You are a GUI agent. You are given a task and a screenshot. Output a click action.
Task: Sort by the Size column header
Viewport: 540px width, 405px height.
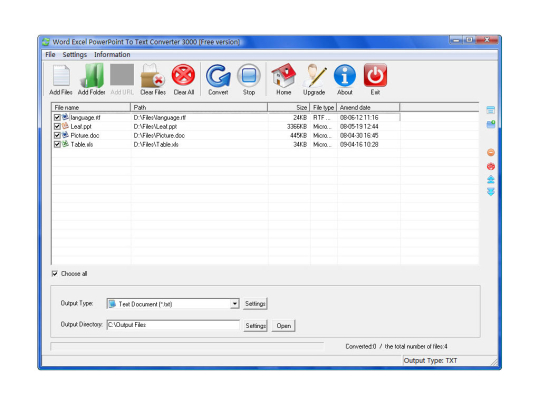tap(289, 107)
